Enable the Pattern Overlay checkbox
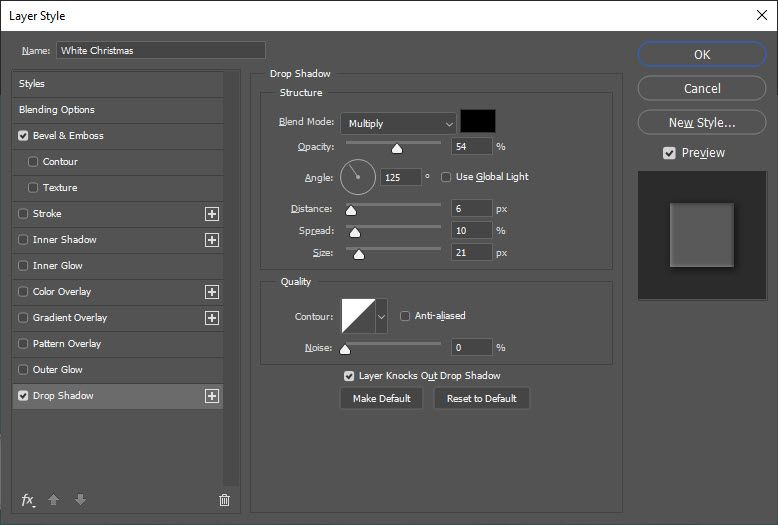 23,343
